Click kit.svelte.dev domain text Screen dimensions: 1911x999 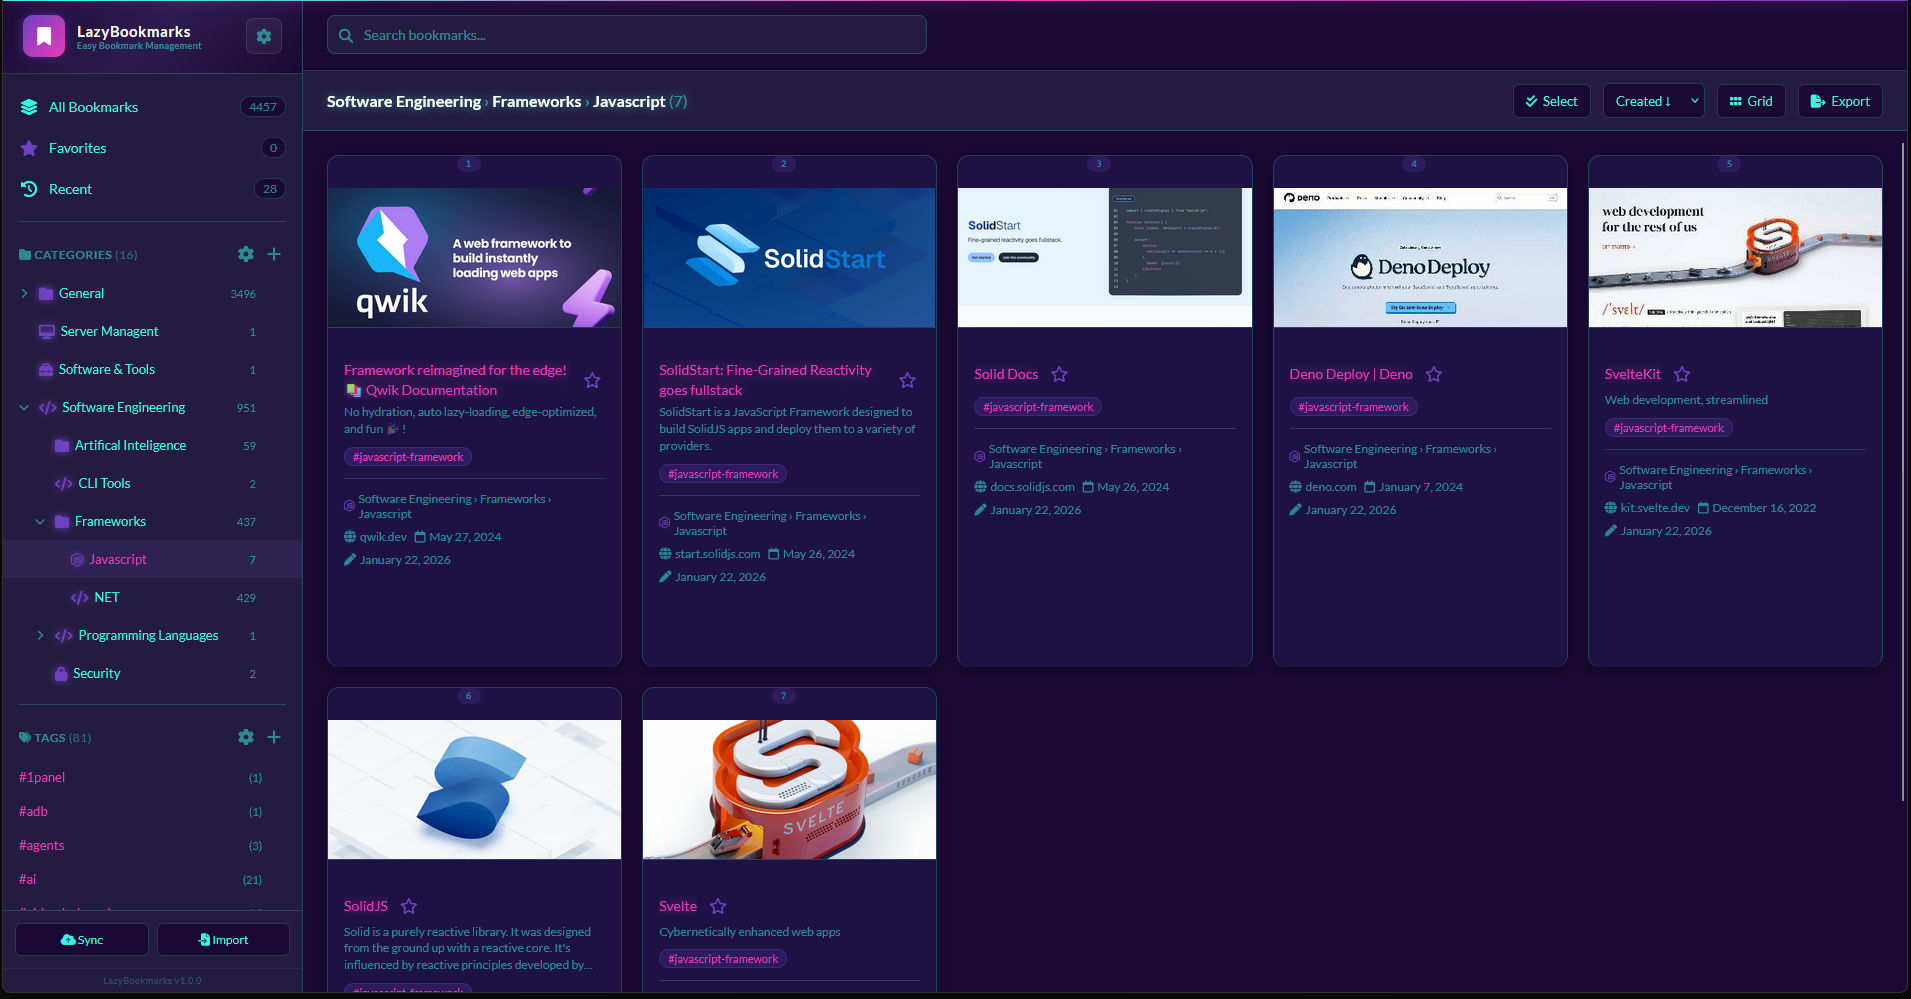pos(1655,508)
